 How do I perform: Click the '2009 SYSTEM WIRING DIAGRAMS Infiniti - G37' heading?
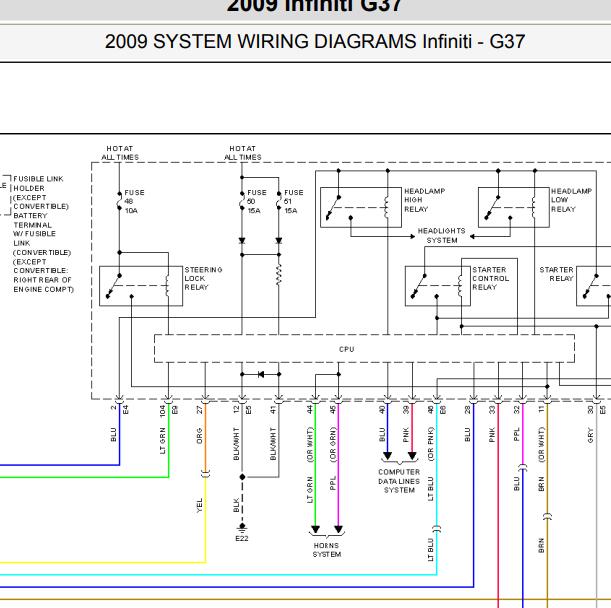[x=315, y=41]
